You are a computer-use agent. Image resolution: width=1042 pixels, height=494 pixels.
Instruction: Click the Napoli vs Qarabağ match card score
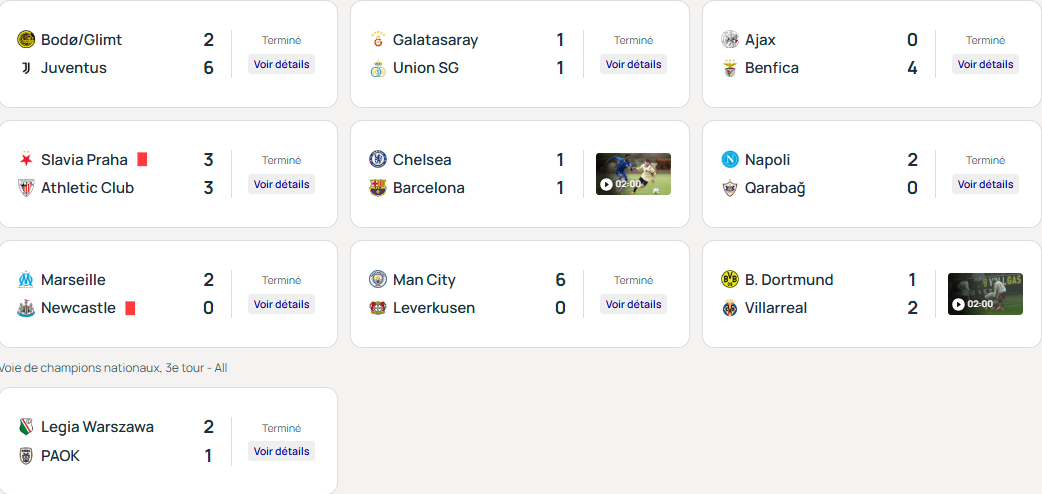click(x=912, y=174)
